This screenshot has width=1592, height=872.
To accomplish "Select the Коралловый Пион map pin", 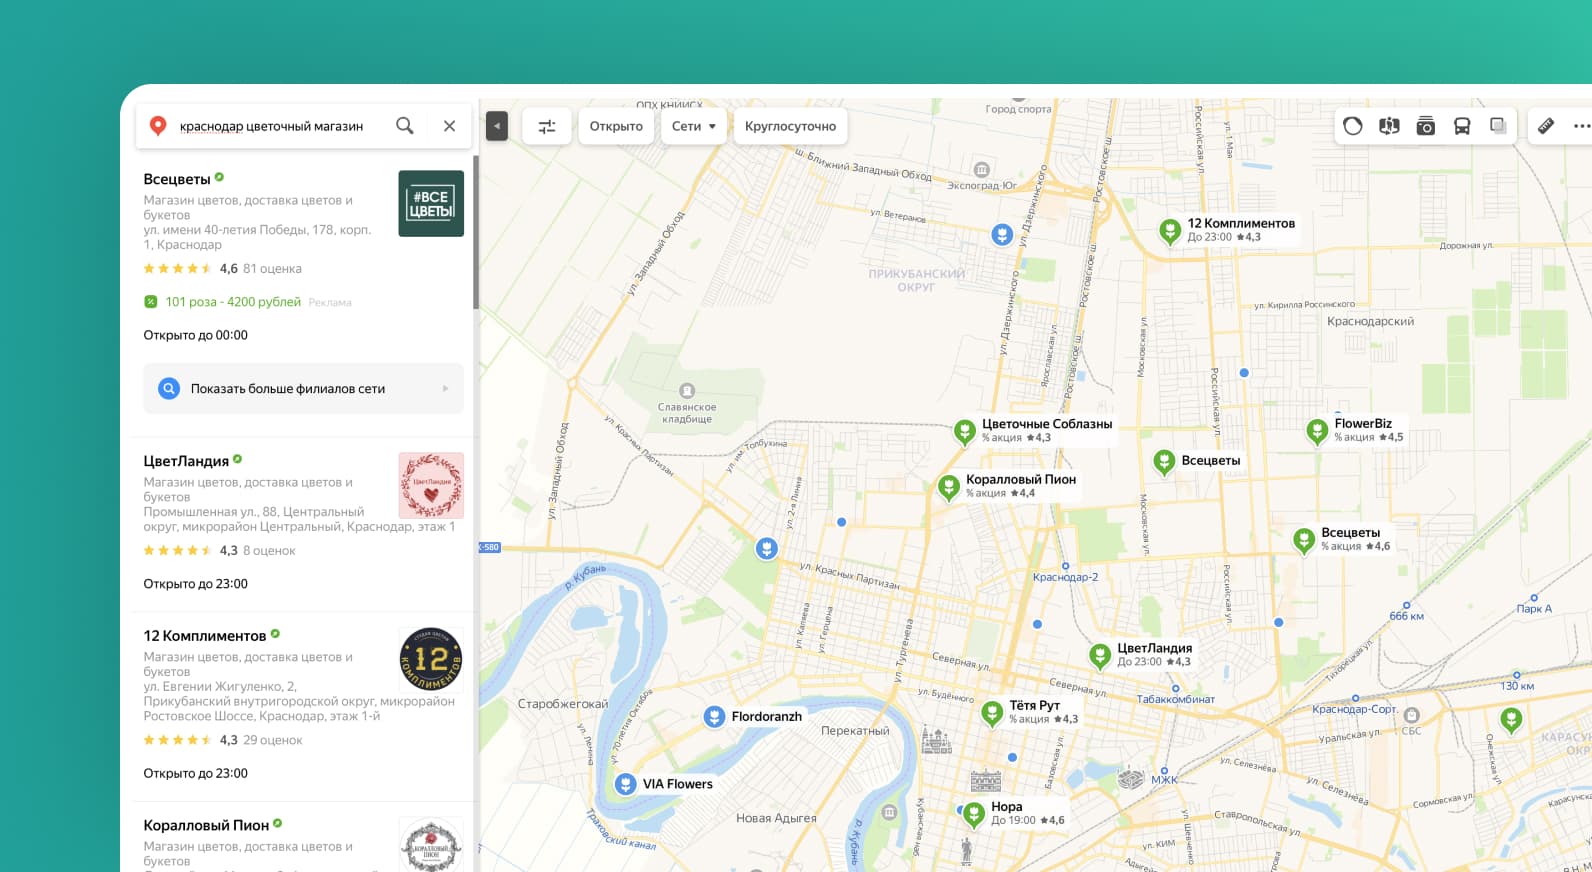I will pos(949,488).
